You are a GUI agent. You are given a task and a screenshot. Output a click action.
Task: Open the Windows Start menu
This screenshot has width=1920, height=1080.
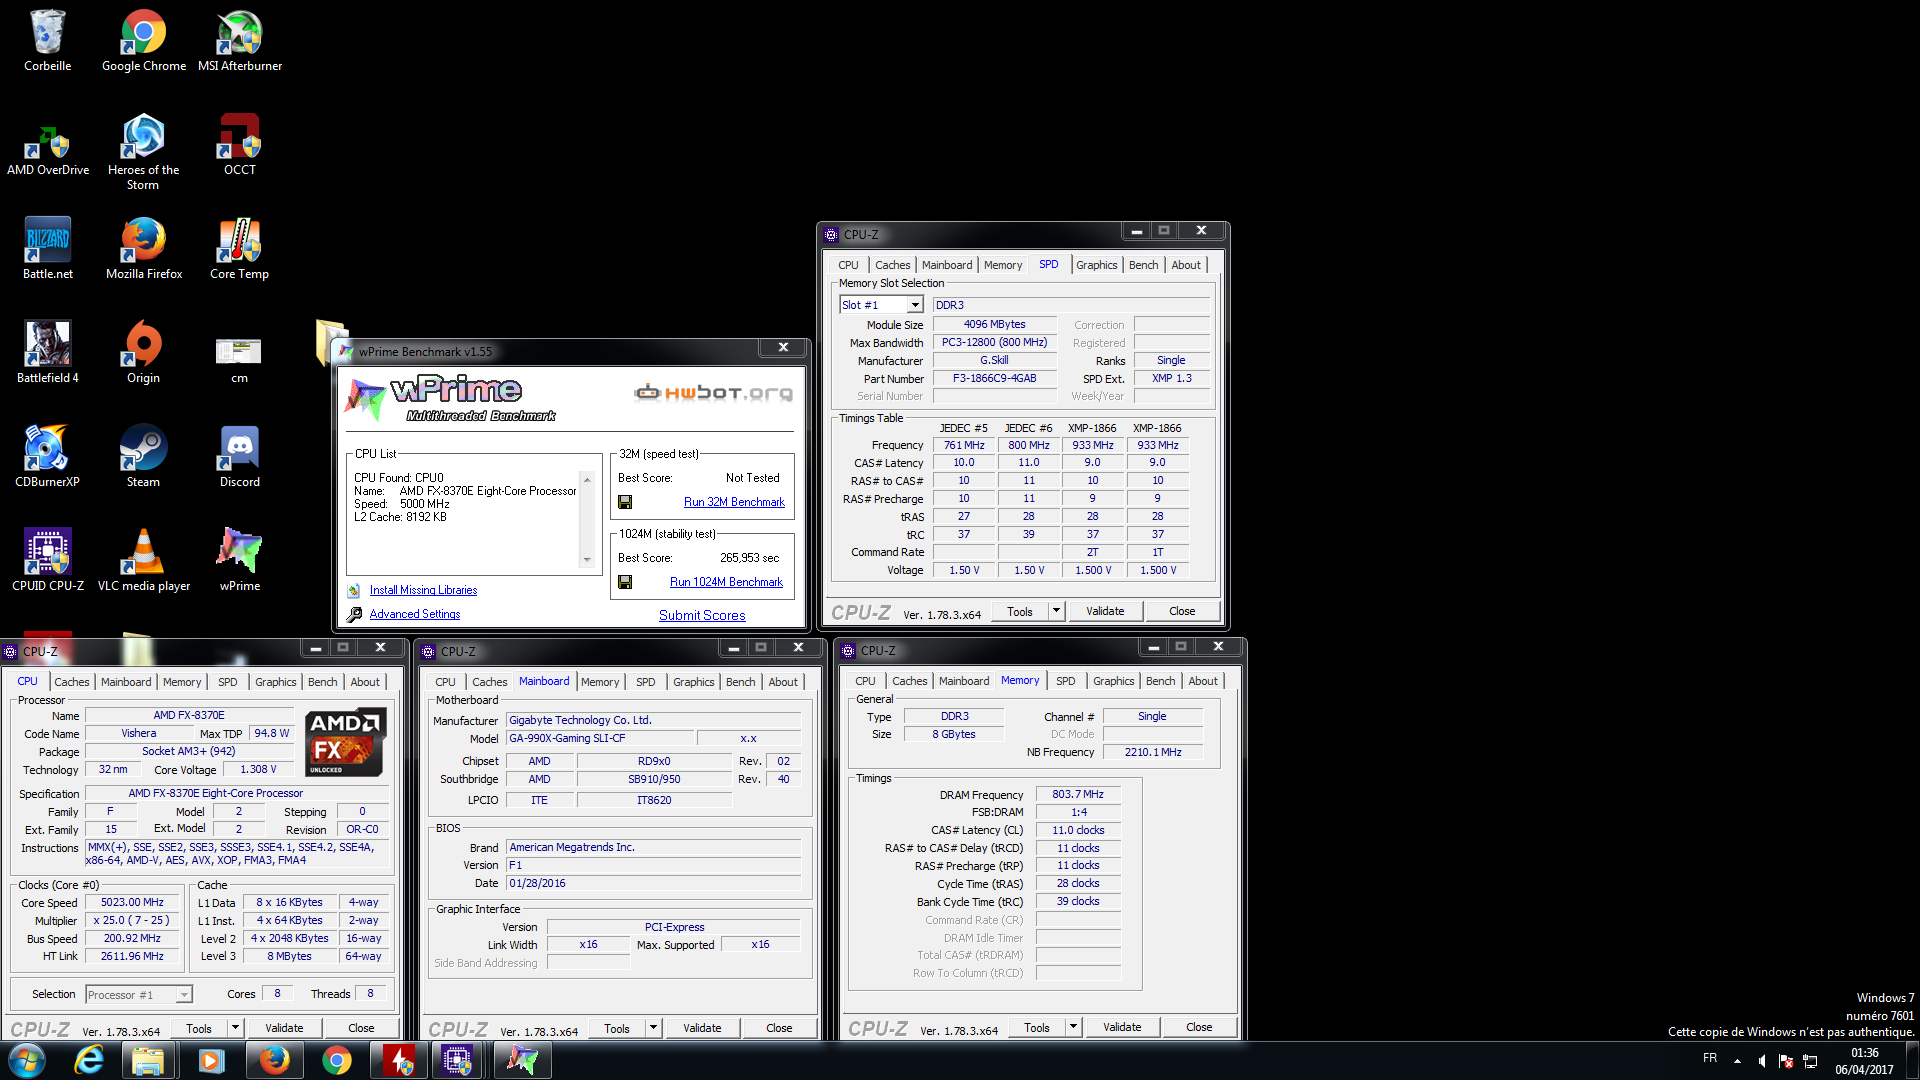[27, 1060]
